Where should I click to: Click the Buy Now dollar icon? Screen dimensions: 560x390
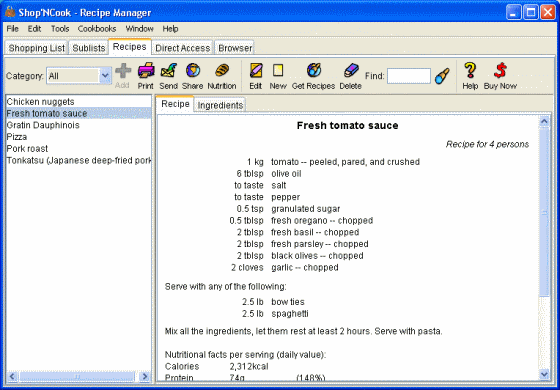[500, 71]
